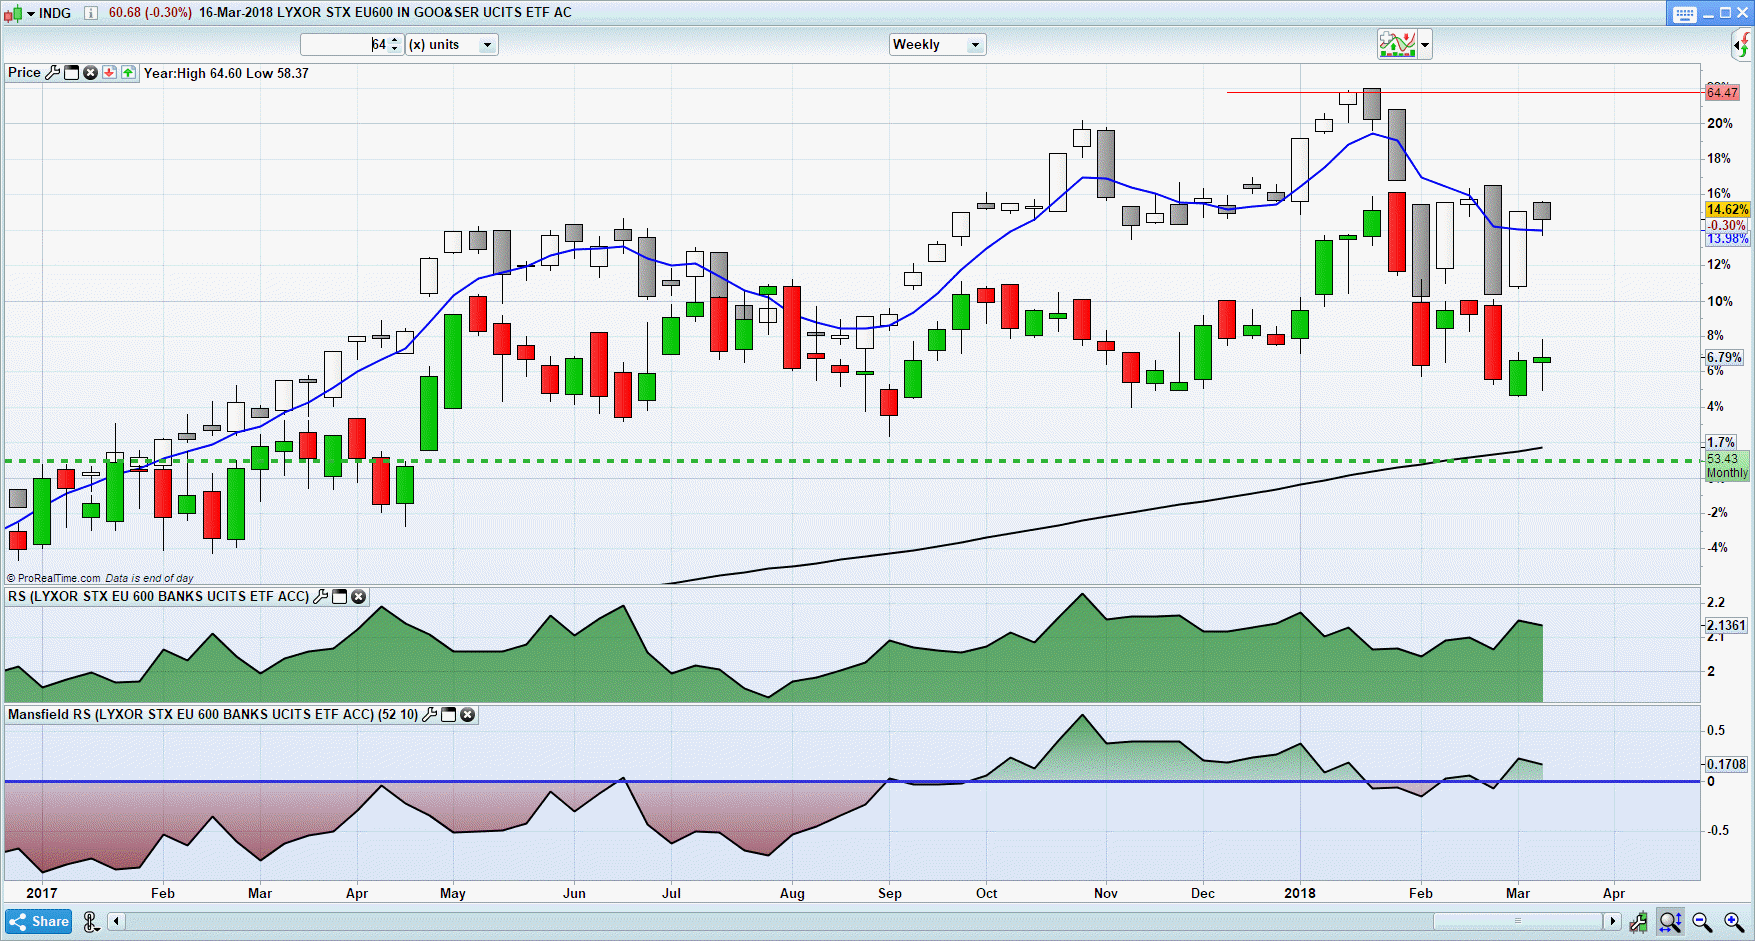Click the 2018 label on the time axis
Screen dimensions: 1755x941
1300,893
